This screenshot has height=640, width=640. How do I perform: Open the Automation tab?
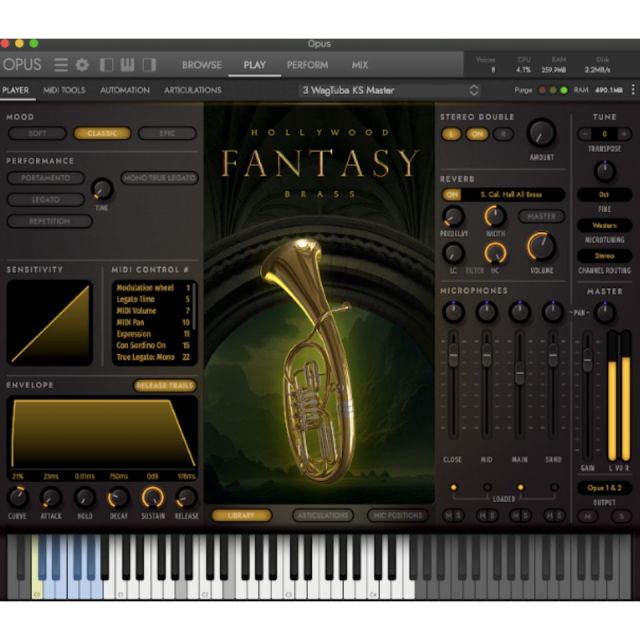[x=125, y=90]
